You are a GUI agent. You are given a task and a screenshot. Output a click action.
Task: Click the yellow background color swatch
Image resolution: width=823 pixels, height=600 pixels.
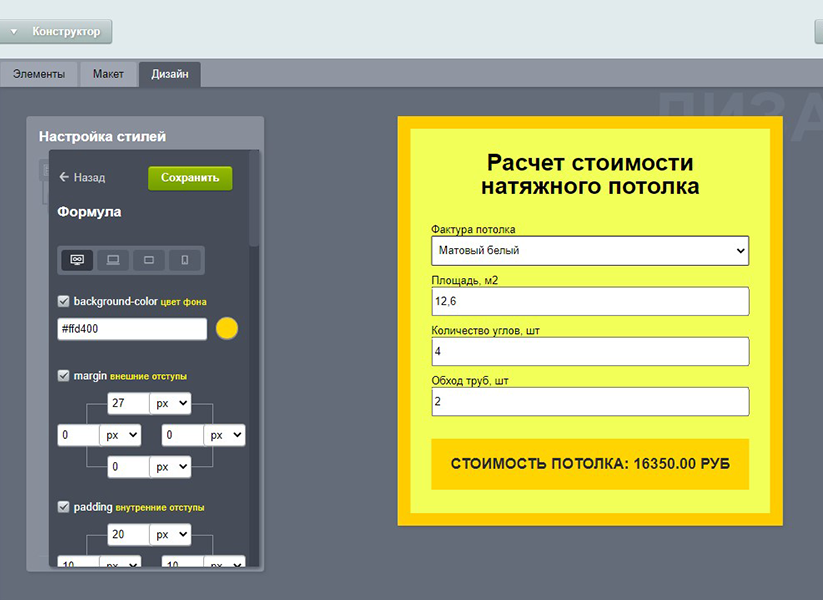click(x=227, y=329)
